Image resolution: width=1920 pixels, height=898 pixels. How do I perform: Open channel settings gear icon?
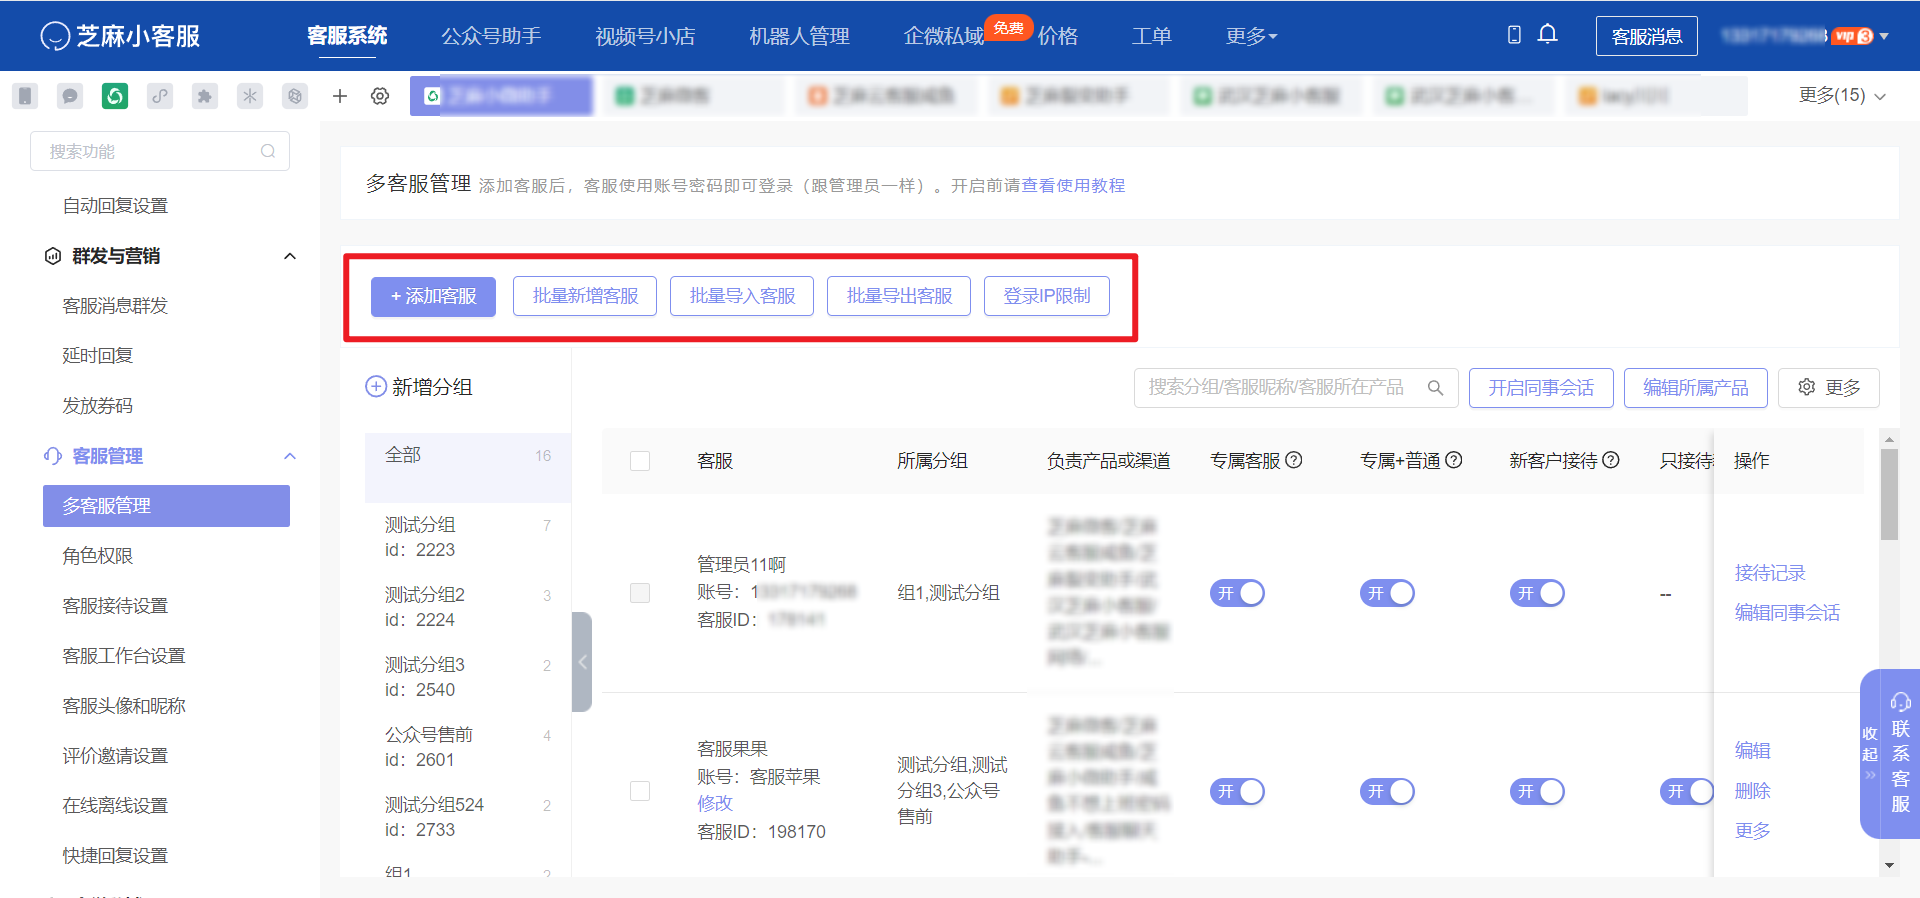tap(380, 96)
